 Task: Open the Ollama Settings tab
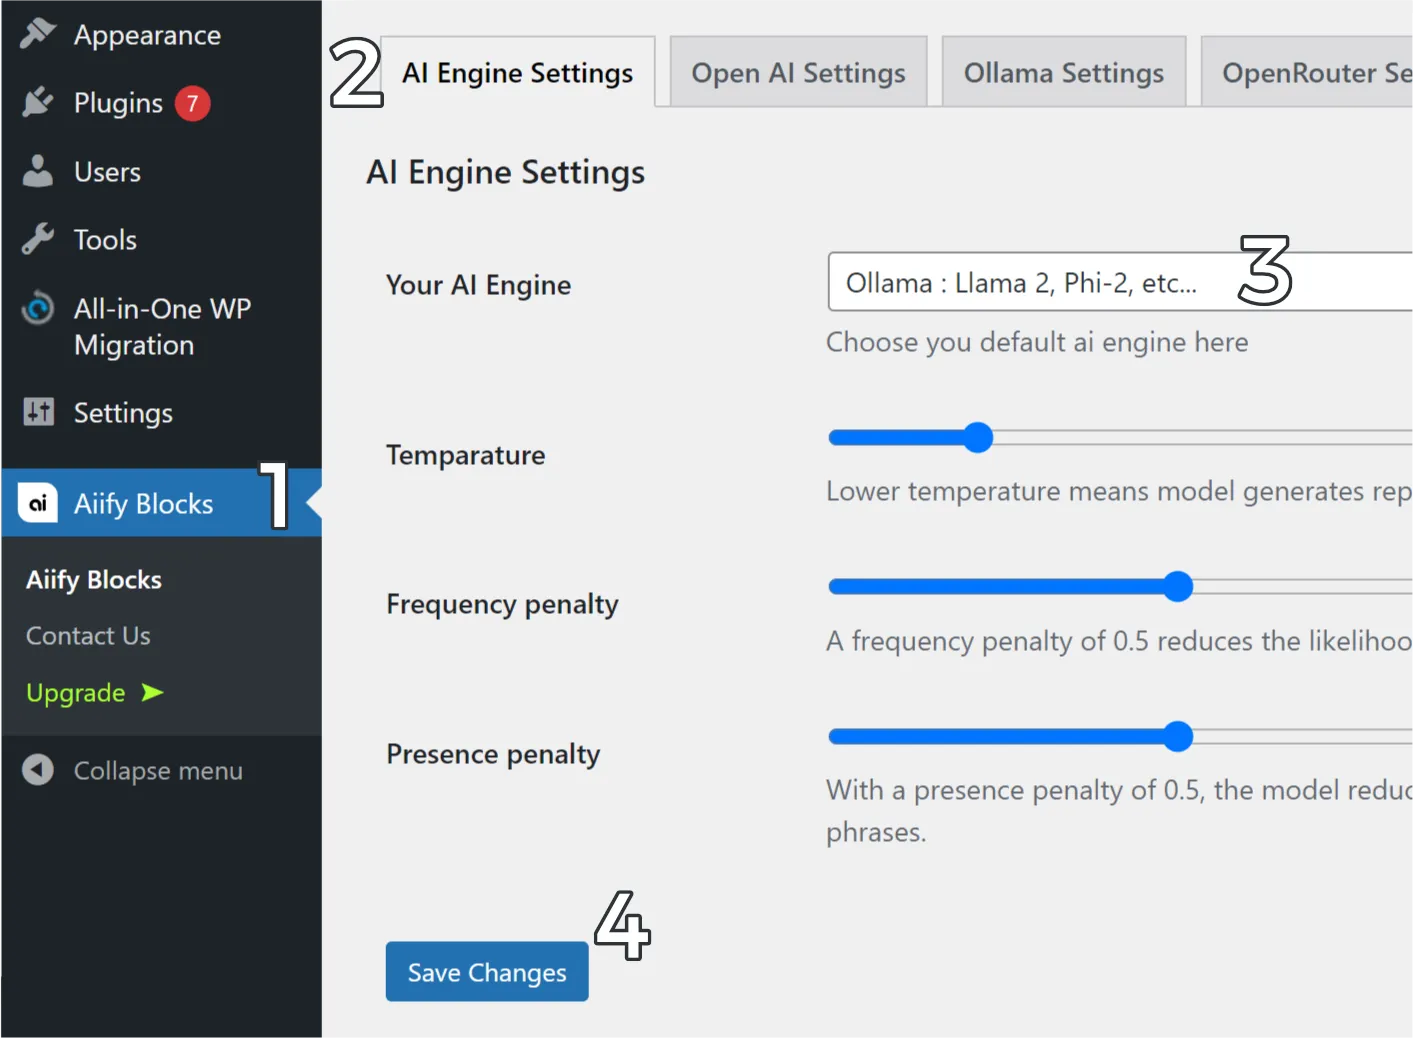[1063, 73]
